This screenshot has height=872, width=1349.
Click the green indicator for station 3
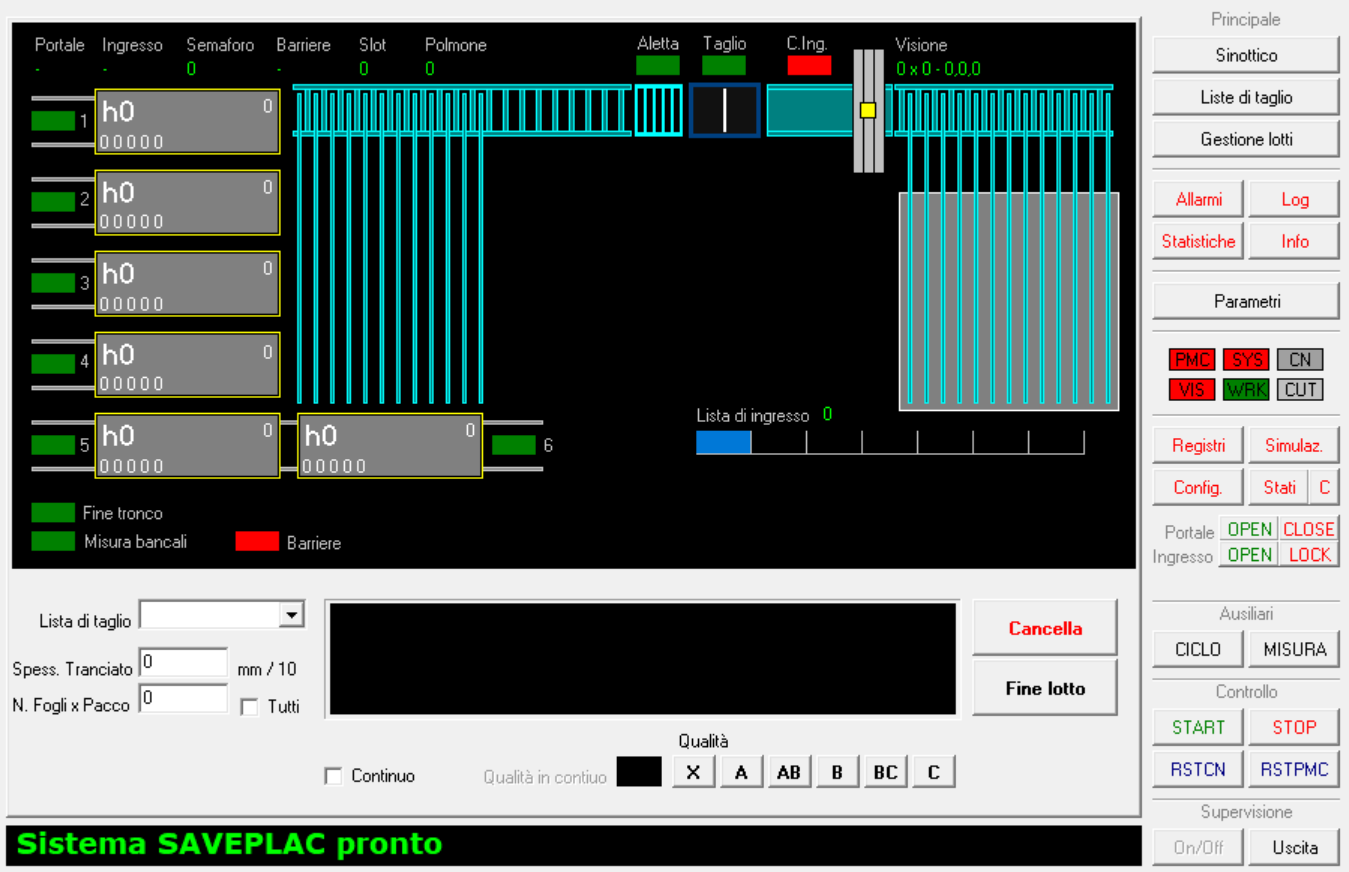(53, 282)
